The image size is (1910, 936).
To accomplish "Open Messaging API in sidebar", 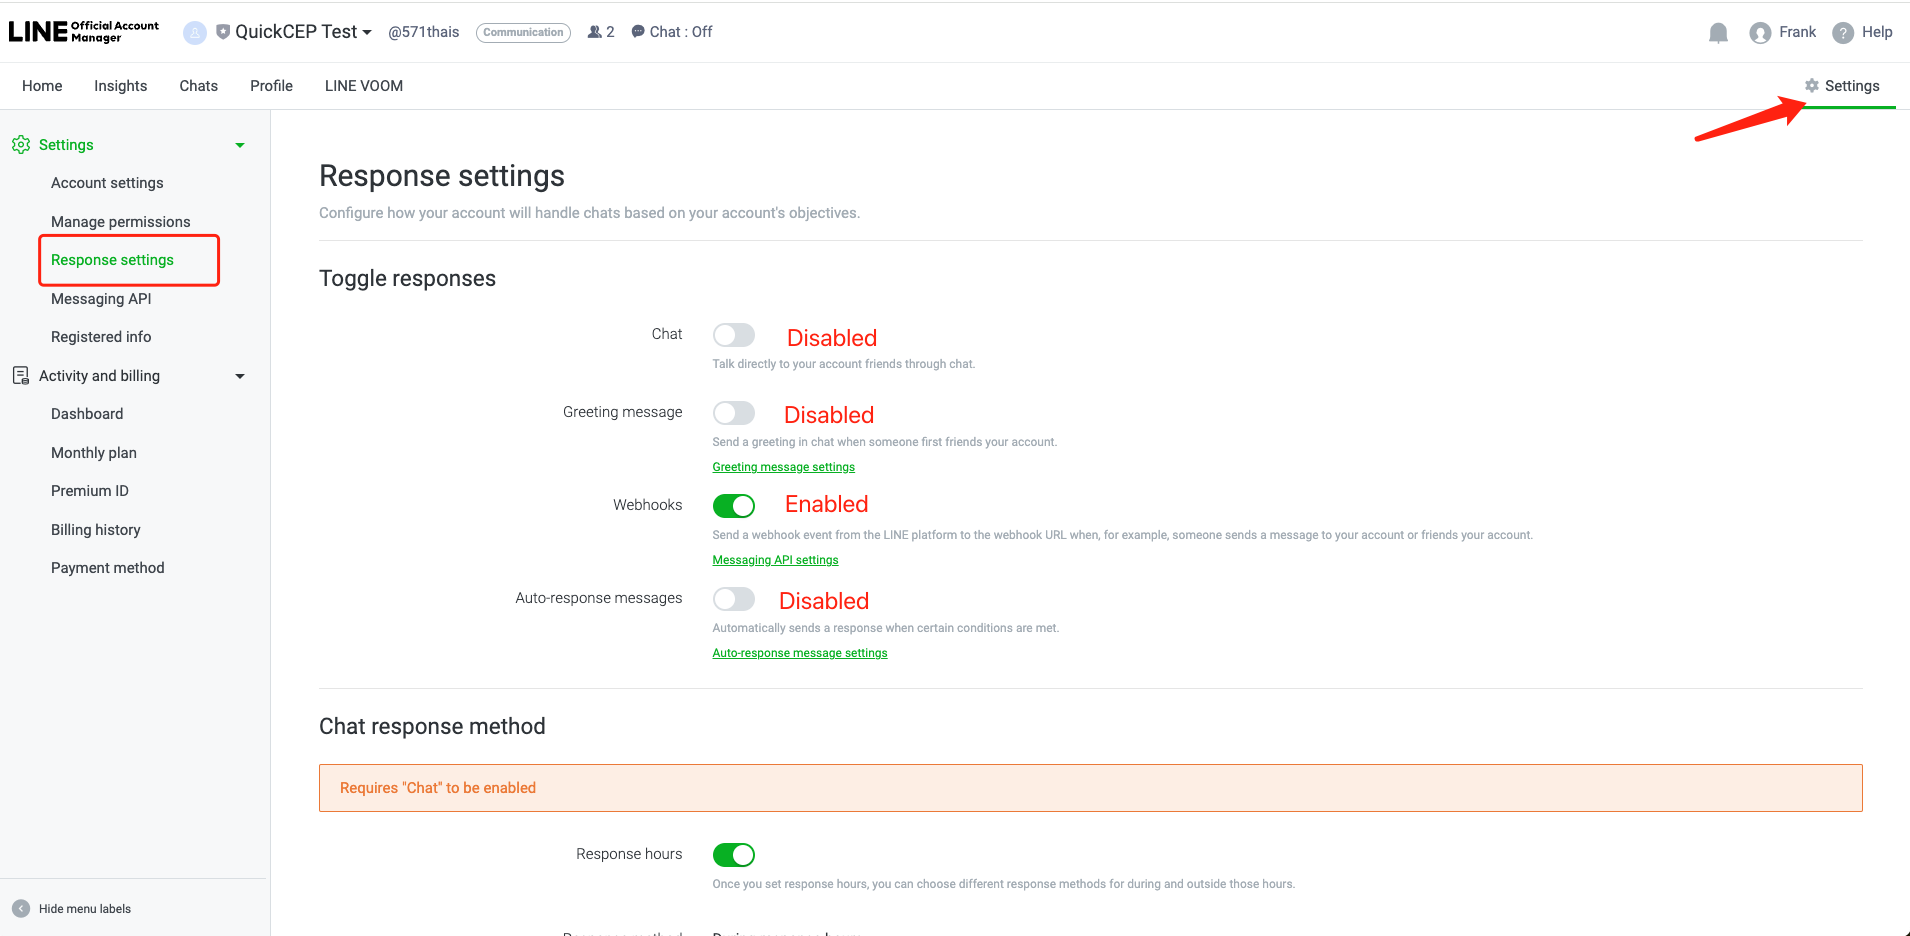I will (x=101, y=299).
